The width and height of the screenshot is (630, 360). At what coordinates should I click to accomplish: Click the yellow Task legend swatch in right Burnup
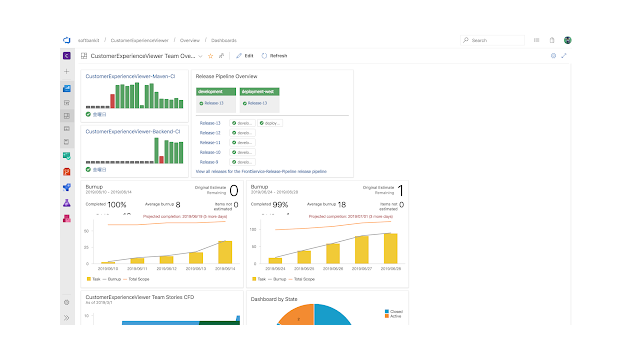coord(254,279)
